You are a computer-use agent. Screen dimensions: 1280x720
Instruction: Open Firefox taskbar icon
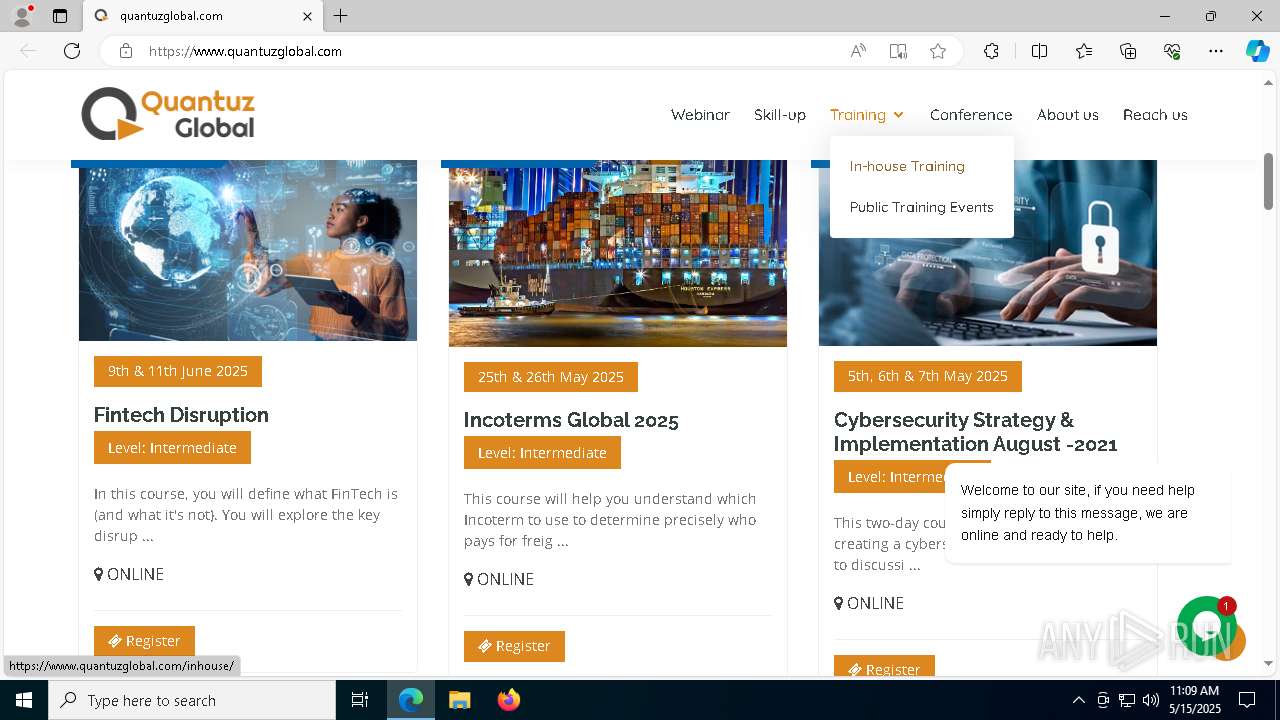[x=508, y=700]
